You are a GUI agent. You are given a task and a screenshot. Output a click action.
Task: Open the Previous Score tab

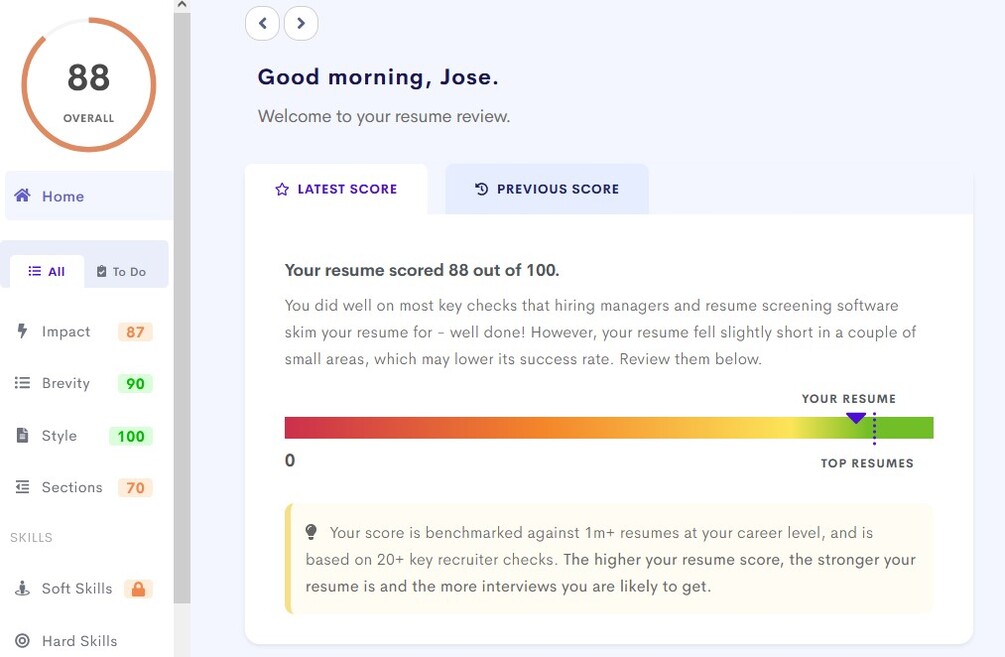(547, 188)
